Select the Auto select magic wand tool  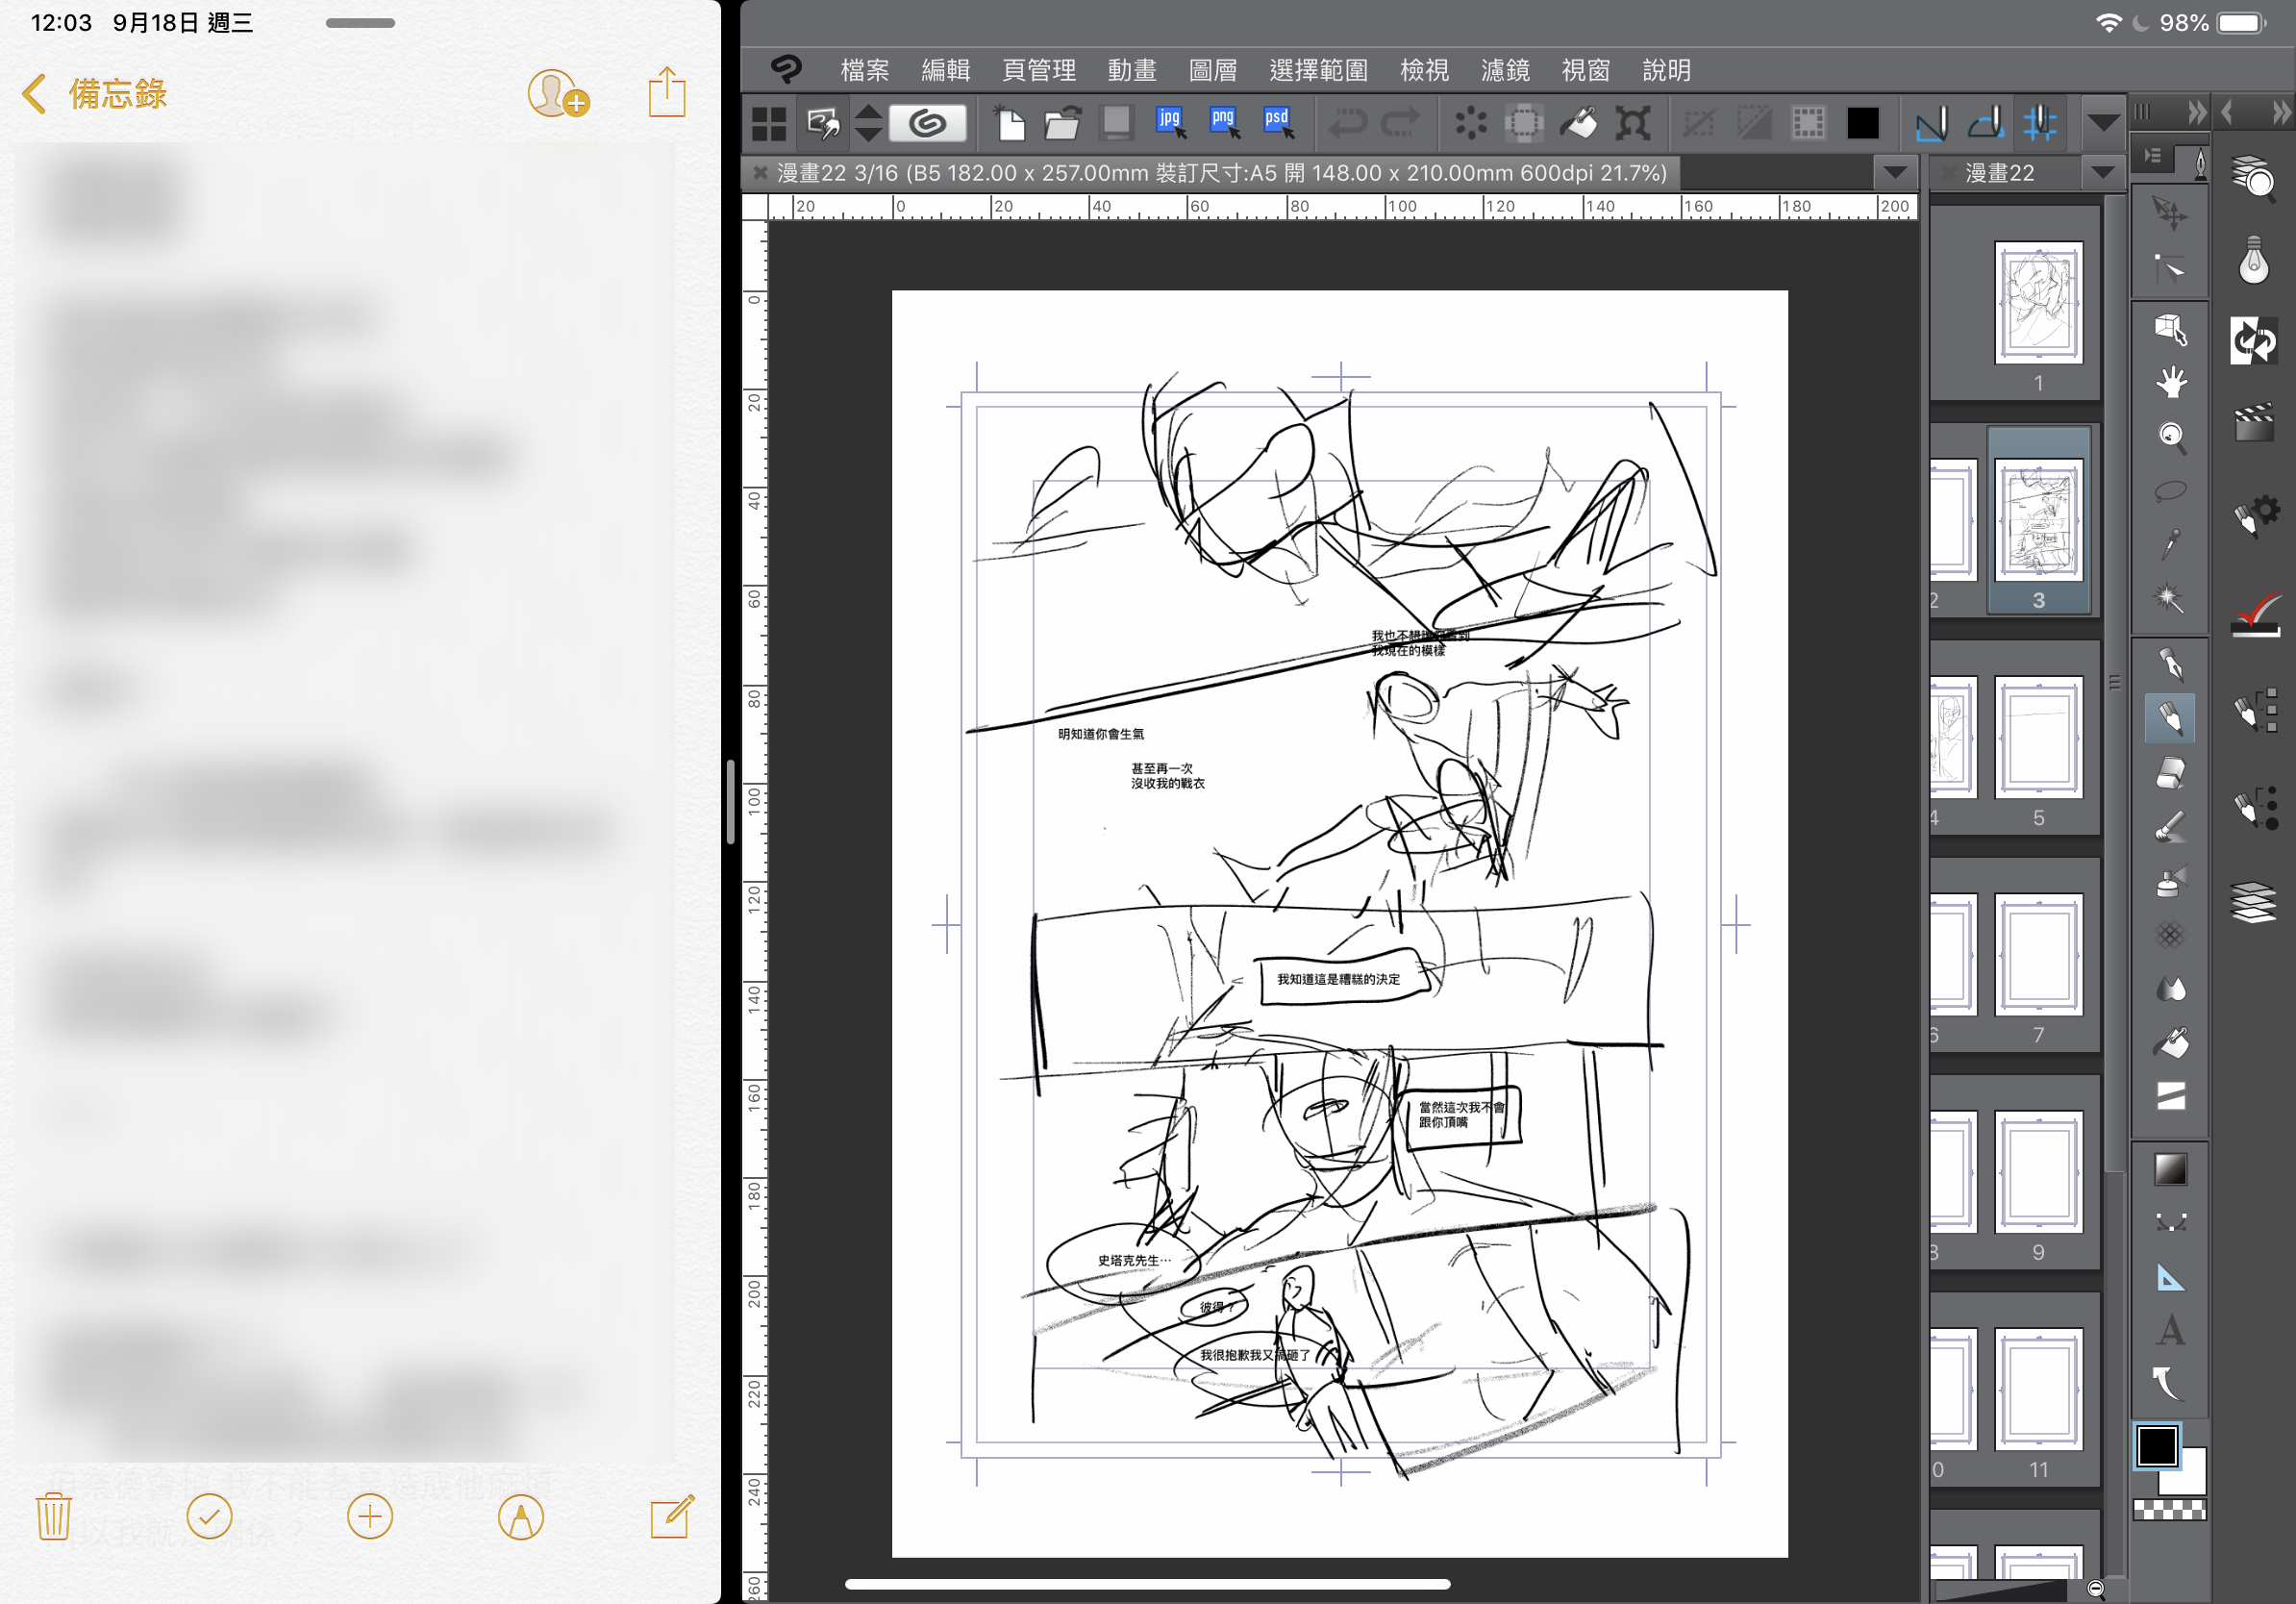(2169, 598)
